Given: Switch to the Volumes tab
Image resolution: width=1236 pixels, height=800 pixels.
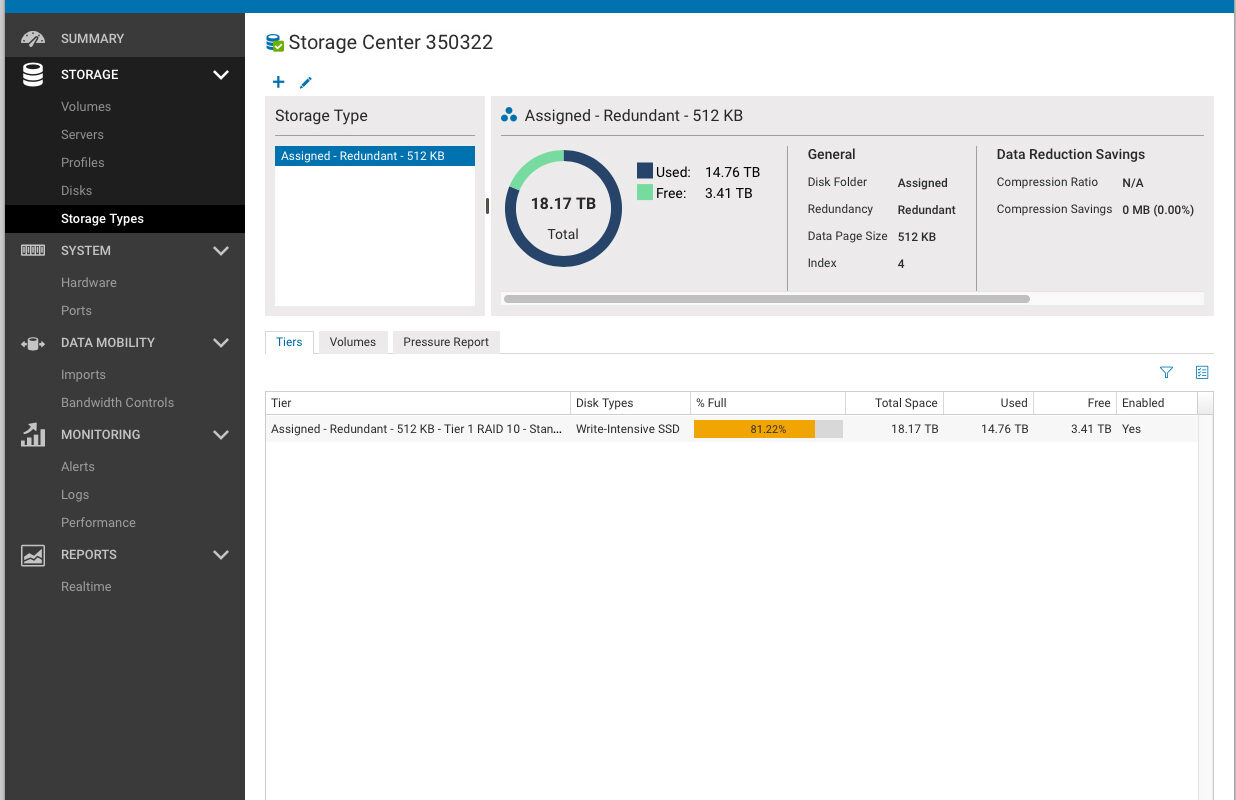Looking at the screenshot, I should click(x=353, y=342).
